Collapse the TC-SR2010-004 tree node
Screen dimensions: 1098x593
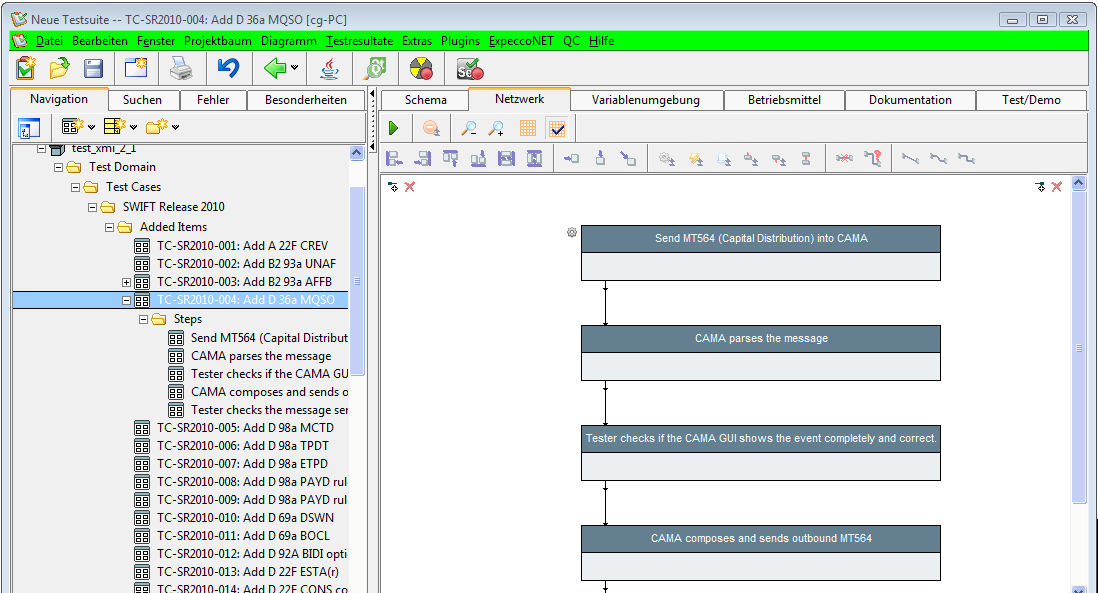[126, 300]
